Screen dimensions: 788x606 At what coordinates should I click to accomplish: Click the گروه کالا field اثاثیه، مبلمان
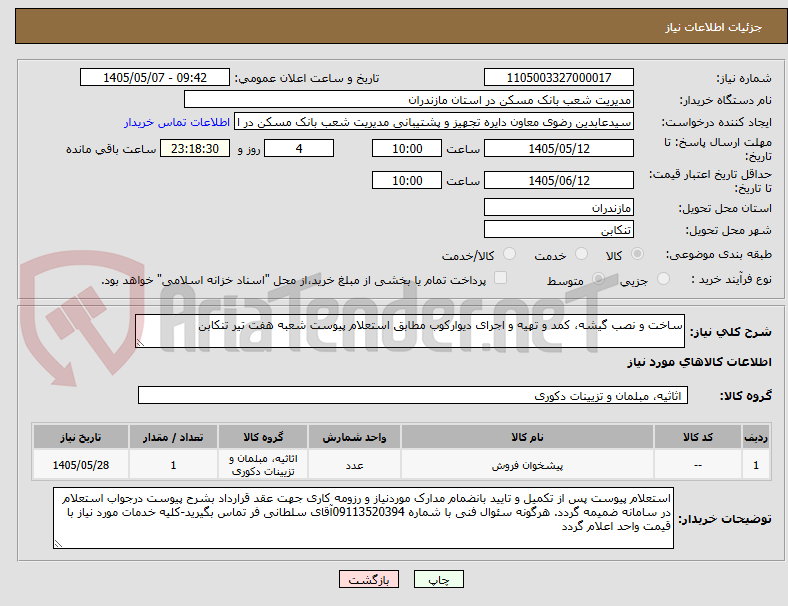pyautogui.click(x=413, y=395)
